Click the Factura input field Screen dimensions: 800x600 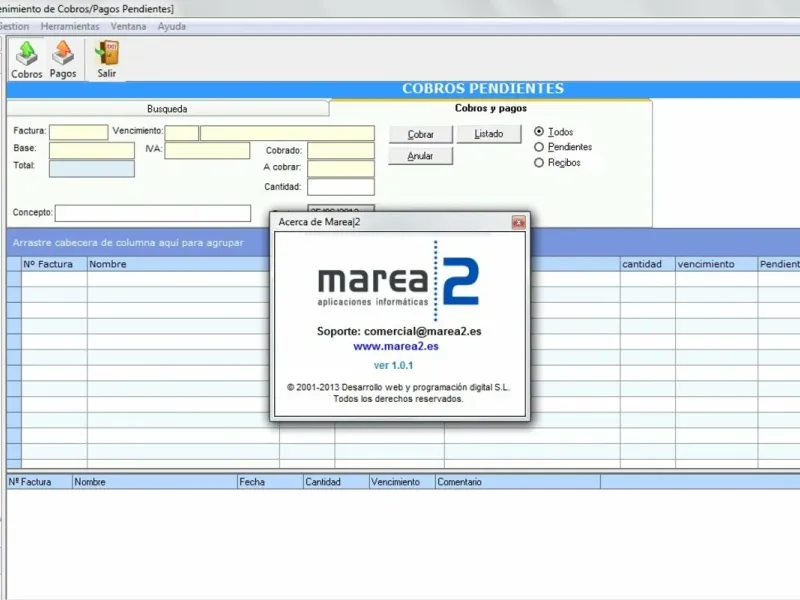(x=79, y=132)
